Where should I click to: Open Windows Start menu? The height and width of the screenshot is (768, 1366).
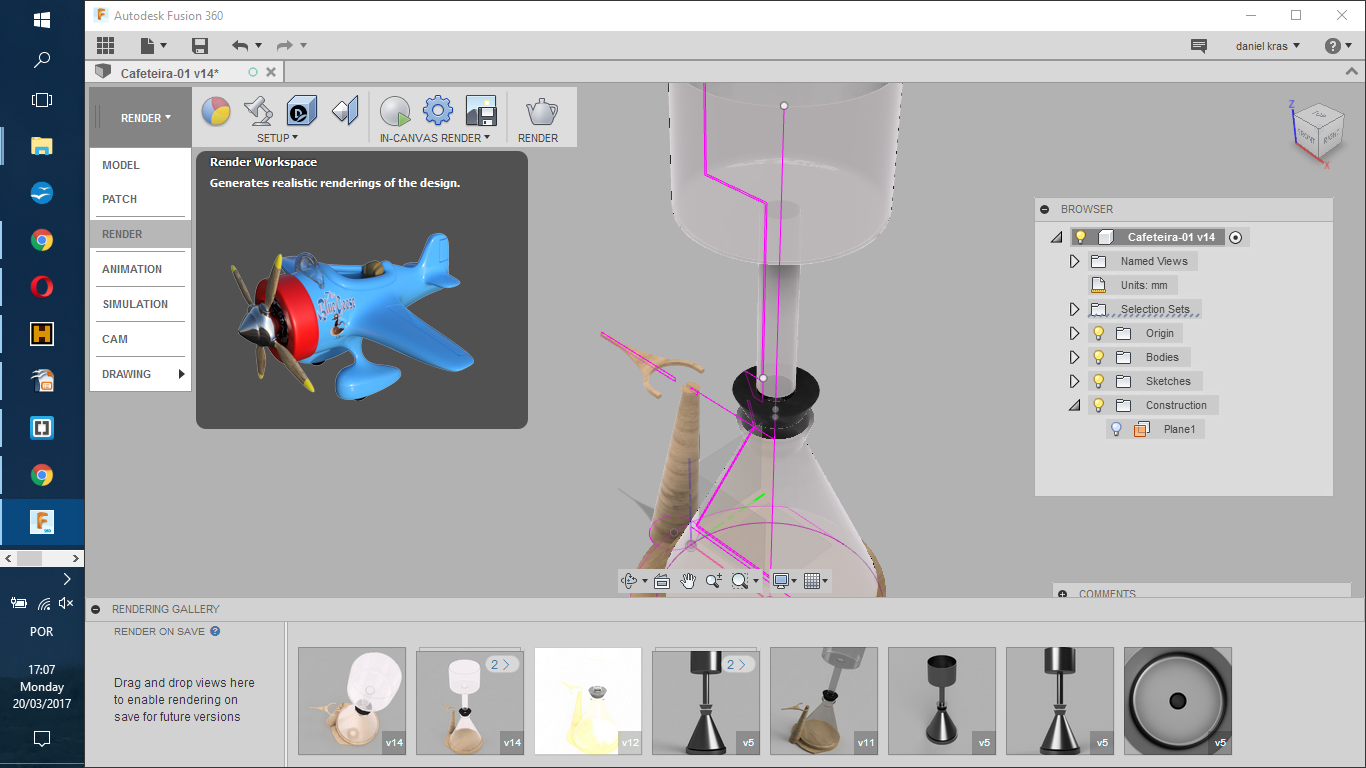coord(42,20)
